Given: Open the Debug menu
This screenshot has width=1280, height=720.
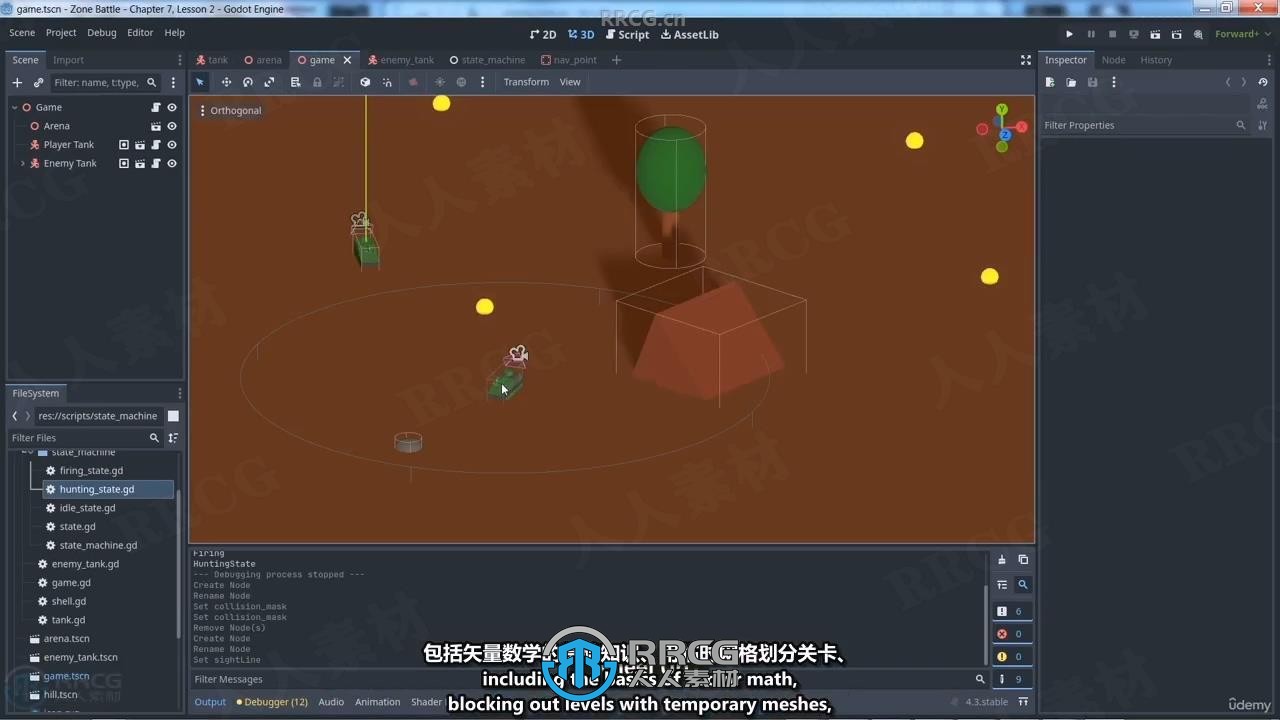Looking at the screenshot, I should 101,33.
